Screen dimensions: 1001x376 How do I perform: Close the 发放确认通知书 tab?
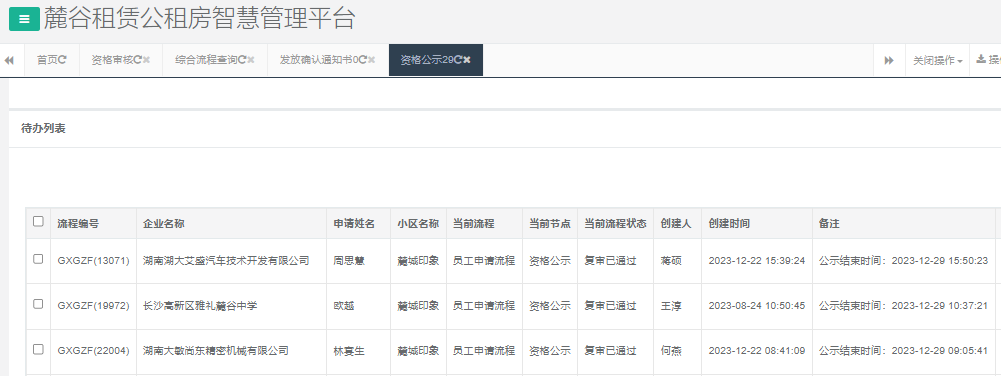point(372,60)
